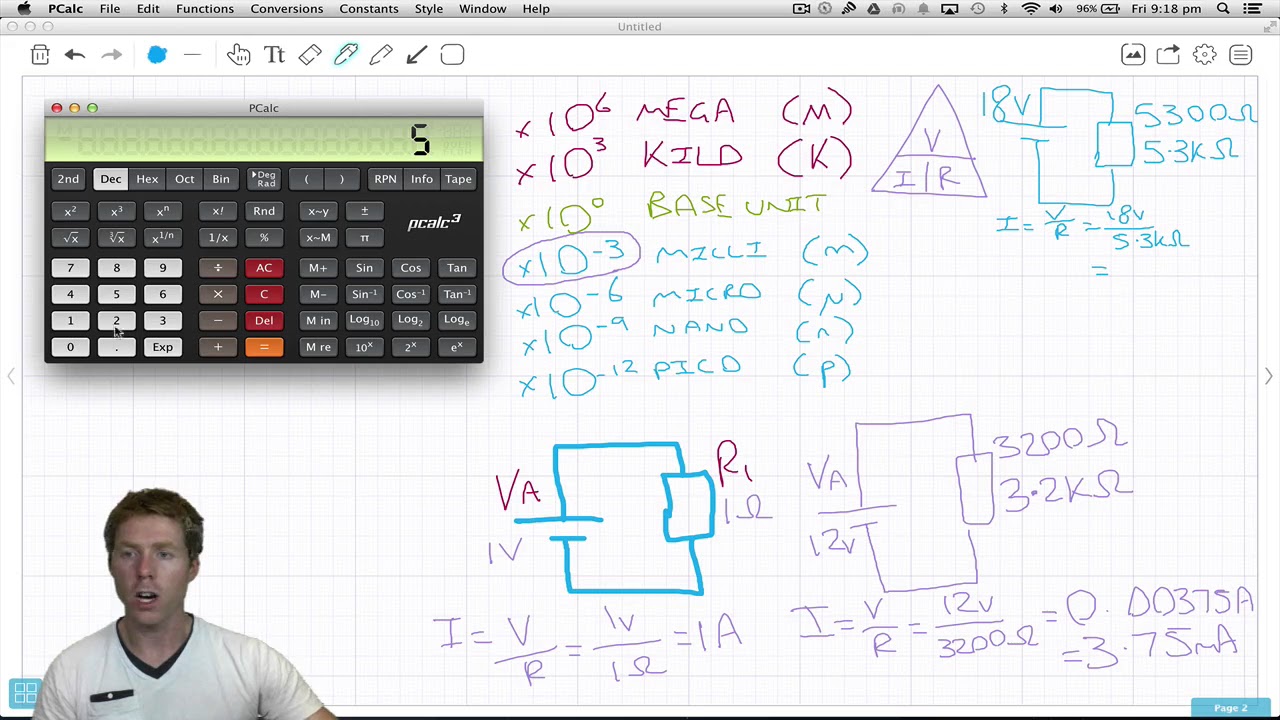Image resolution: width=1280 pixels, height=720 pixels.
Task: Switch PCalc to Bin mode
Action: pyautogui.click(x=221, y=179)
